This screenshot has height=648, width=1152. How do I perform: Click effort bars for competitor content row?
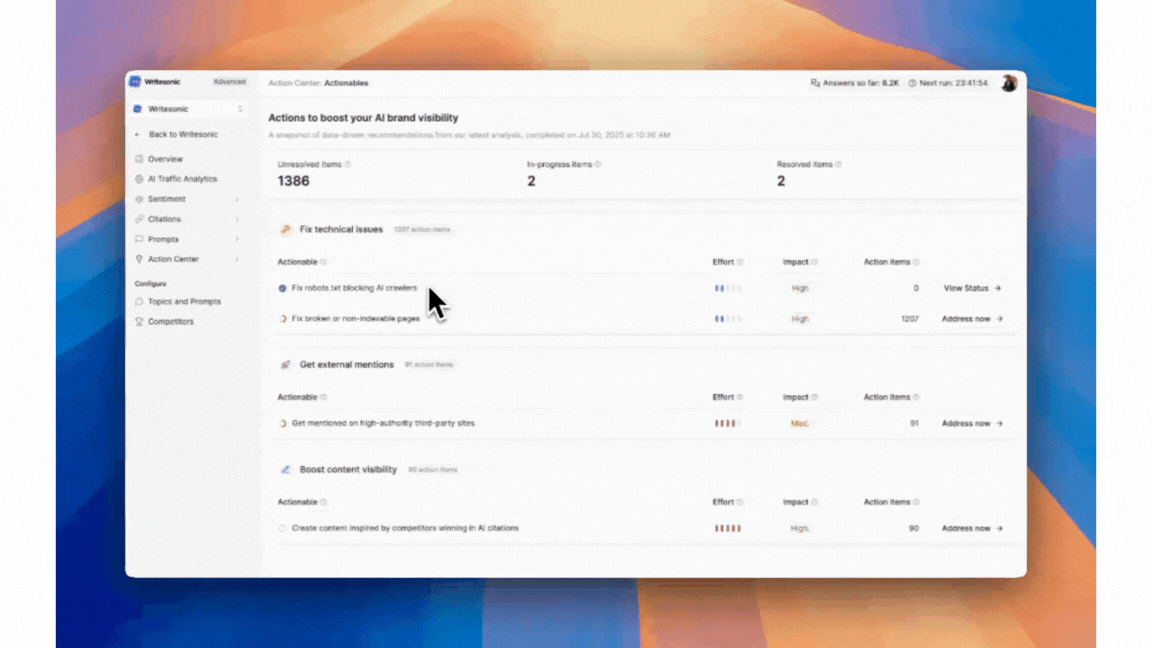727,528
